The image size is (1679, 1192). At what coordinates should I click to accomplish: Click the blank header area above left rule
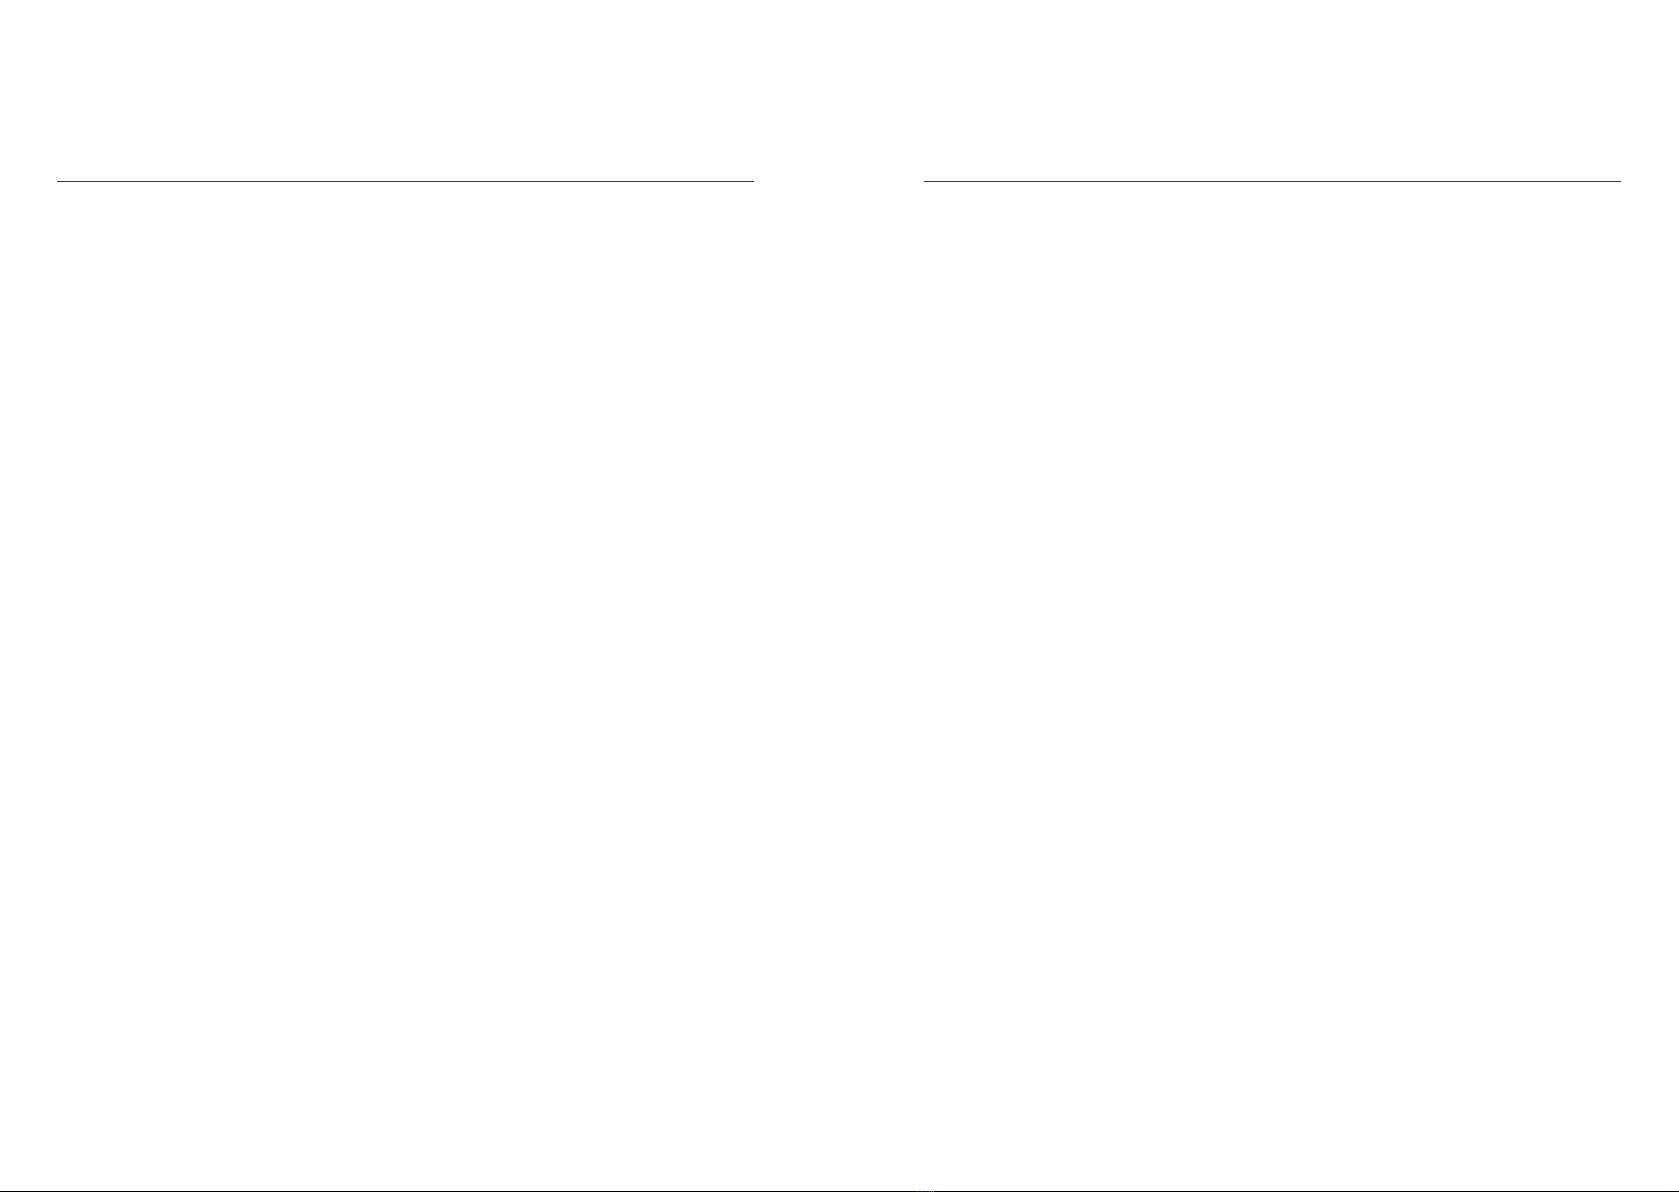tap(405, 90)
